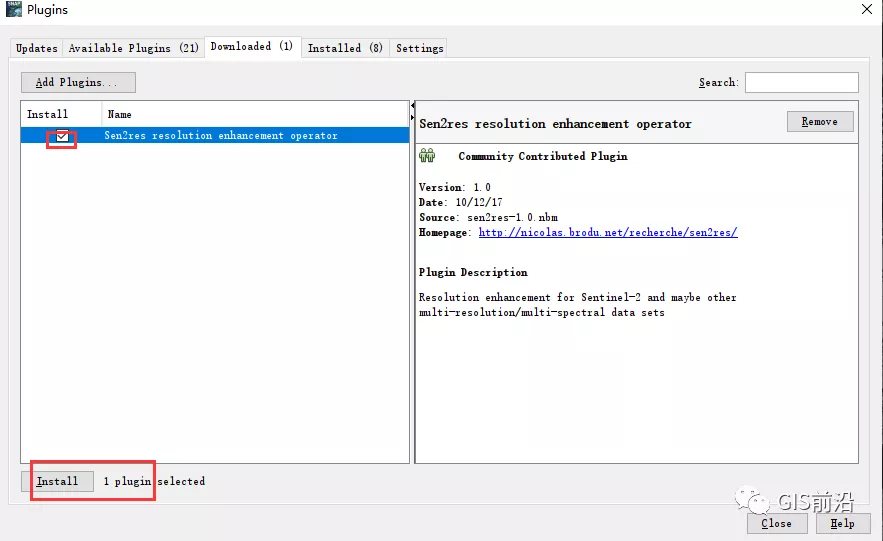
Task: Open Help for the Plugins dialog
Action: [842, 524]
